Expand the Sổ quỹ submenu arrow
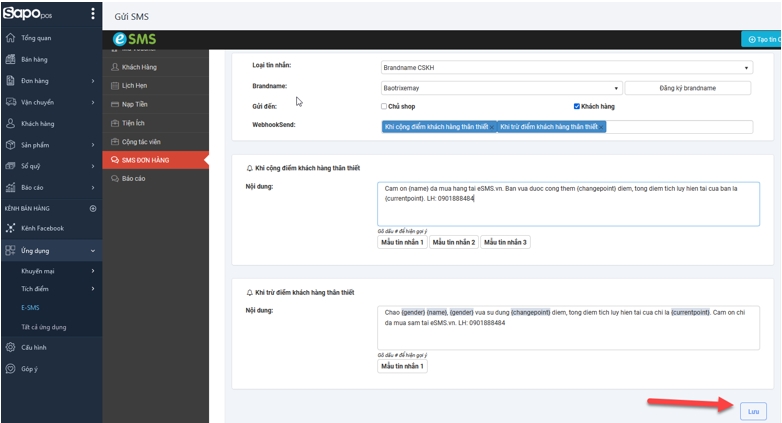This screenshot has height=423, width=782. [x=93, y=166]
